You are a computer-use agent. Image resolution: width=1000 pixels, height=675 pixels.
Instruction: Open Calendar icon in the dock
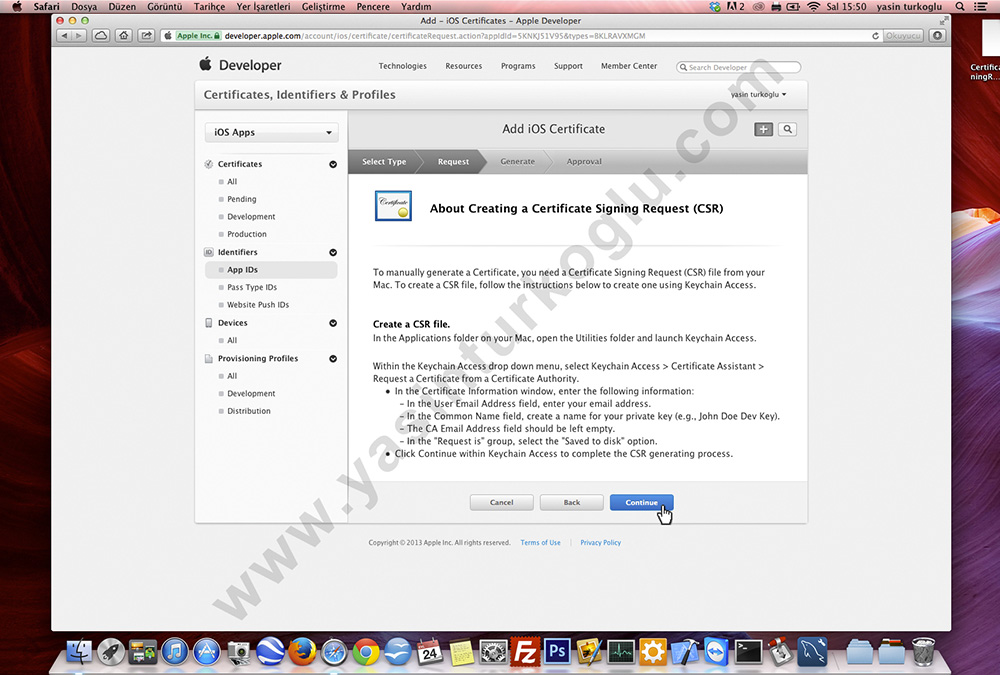(x=430, y=652)
